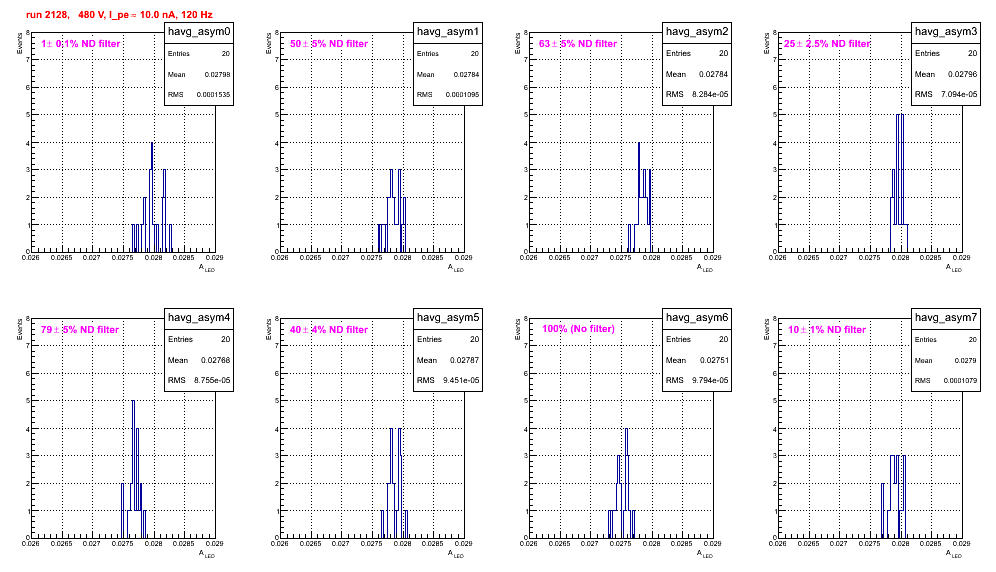
Task: Click RMS value 7.094e-05 in havg_asym3 box
Action: (x=959, y=94)
